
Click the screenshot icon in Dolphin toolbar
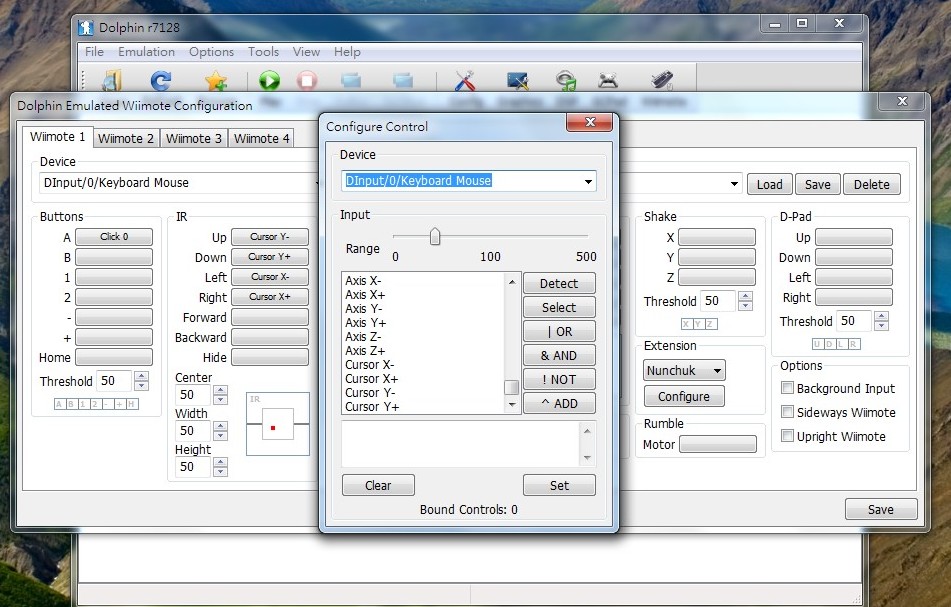click(x=403, y=80)
